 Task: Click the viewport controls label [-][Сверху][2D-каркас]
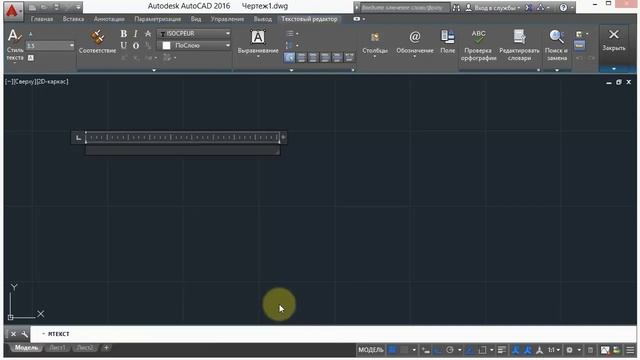point(37,82)
